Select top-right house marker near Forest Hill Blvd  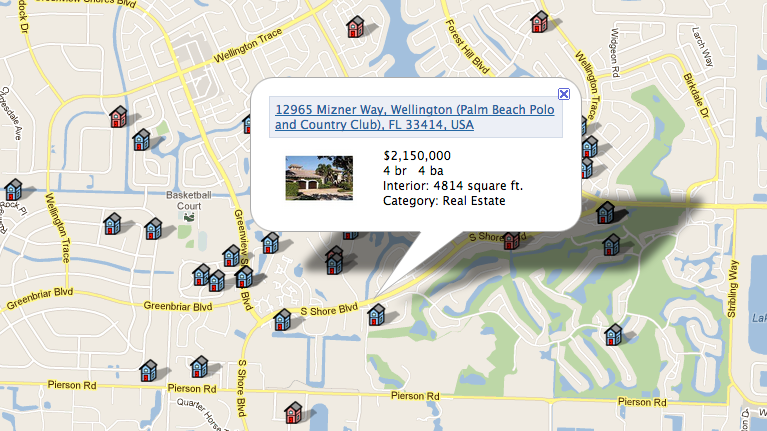click(540, 21)
